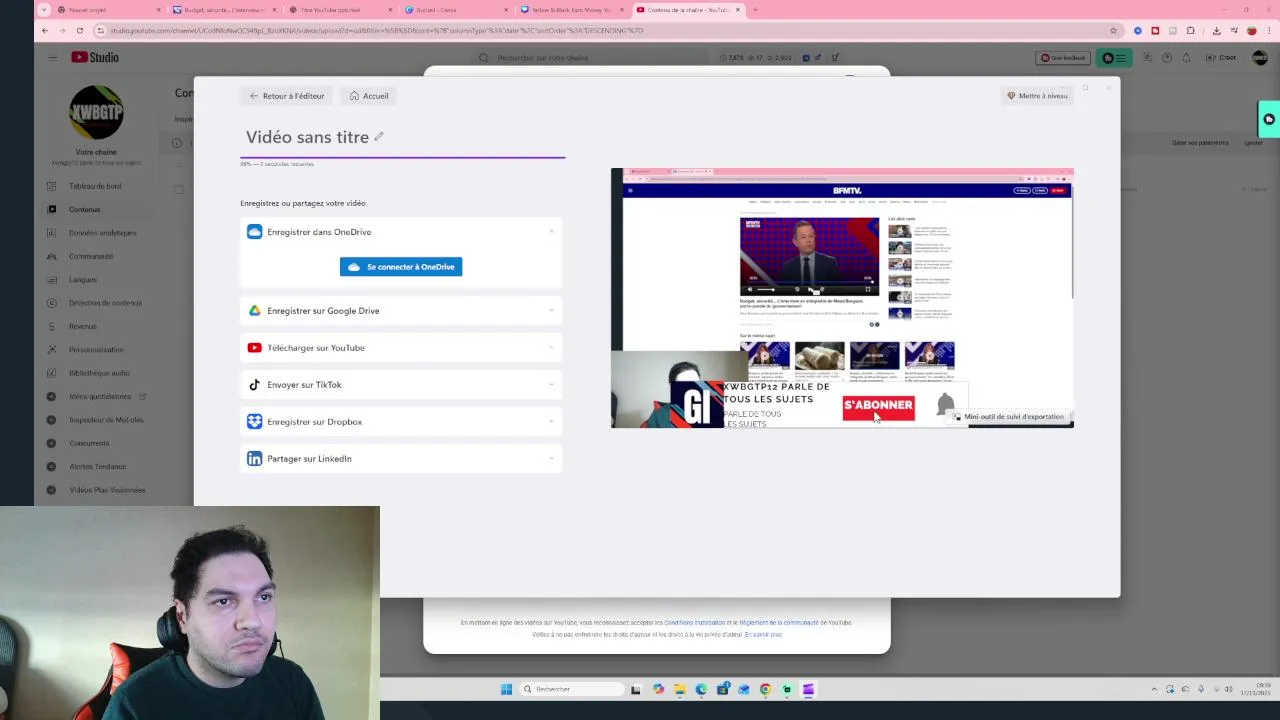Open Données analytiques in Studio sidebar
This screenshot has width=1280, height=720.
[102, 233]
